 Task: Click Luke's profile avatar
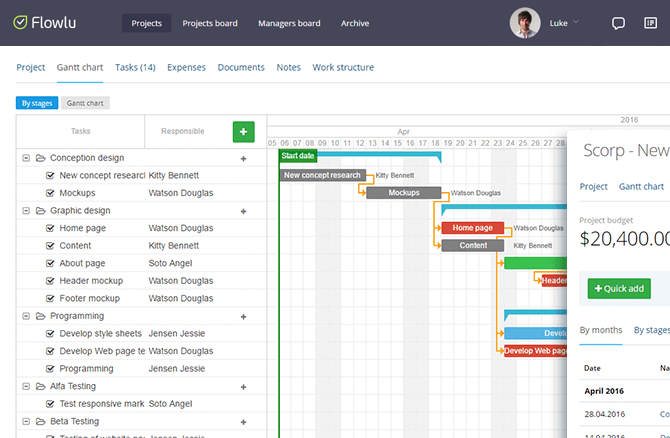[x=525, y=23]
